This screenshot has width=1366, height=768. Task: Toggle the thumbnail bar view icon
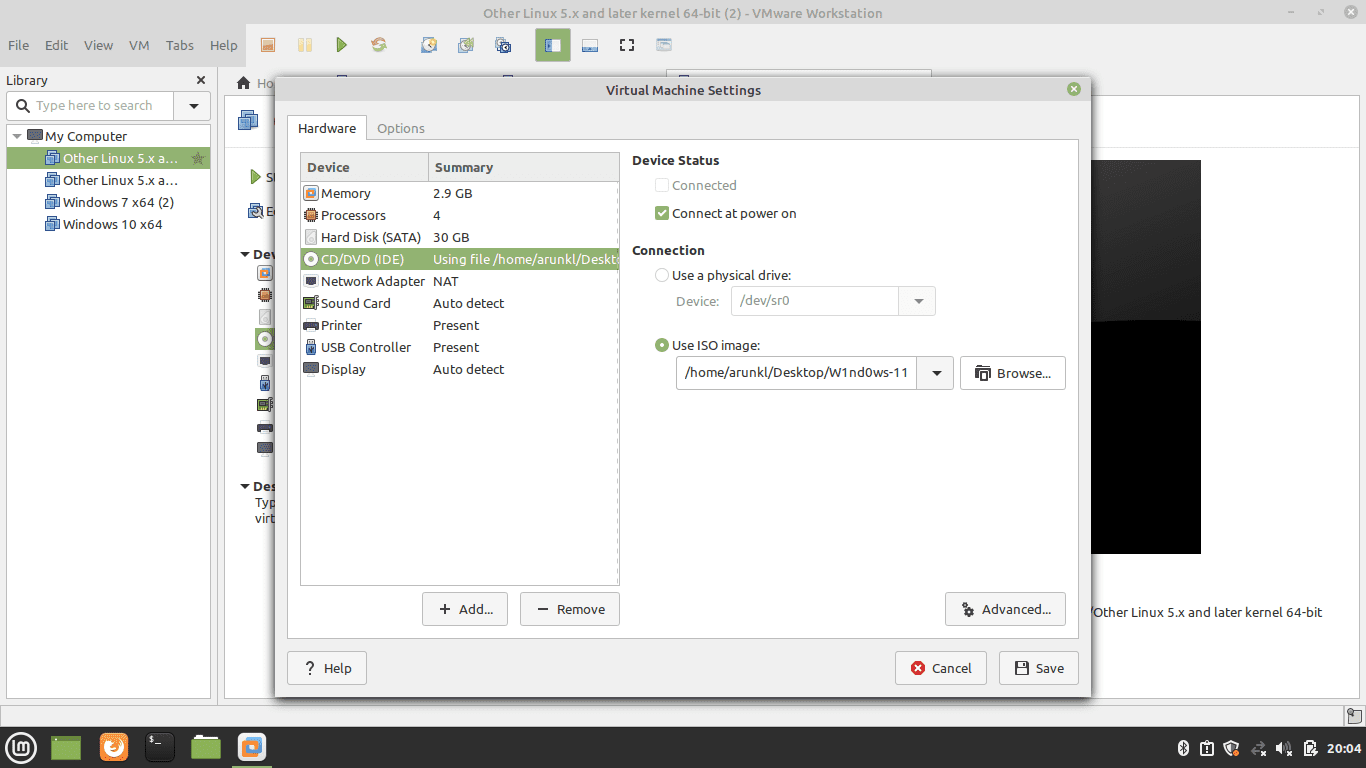pyautogui.click(x=589, y=45)
